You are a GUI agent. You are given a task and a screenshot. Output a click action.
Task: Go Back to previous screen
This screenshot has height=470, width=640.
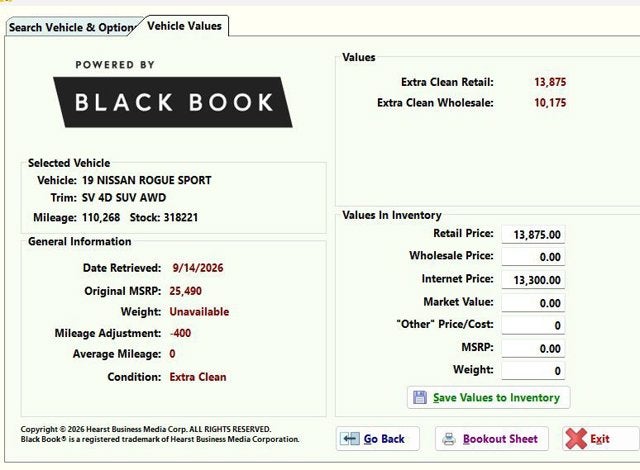(x=378, y=439)
